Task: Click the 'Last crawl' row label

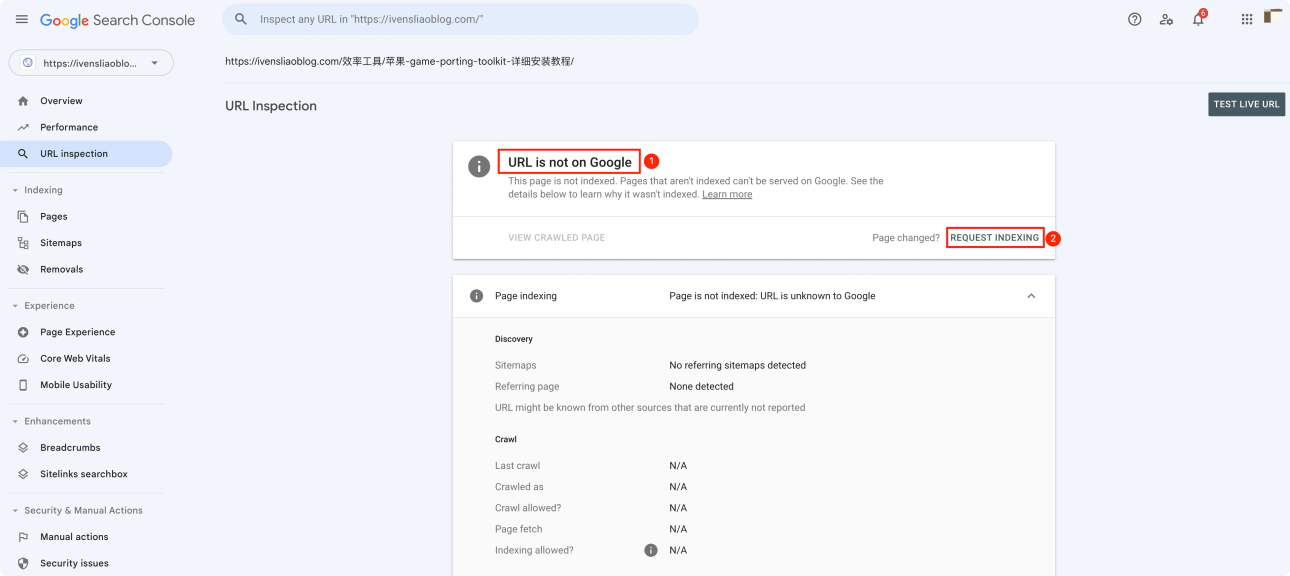Action: (x=517, y=466)
